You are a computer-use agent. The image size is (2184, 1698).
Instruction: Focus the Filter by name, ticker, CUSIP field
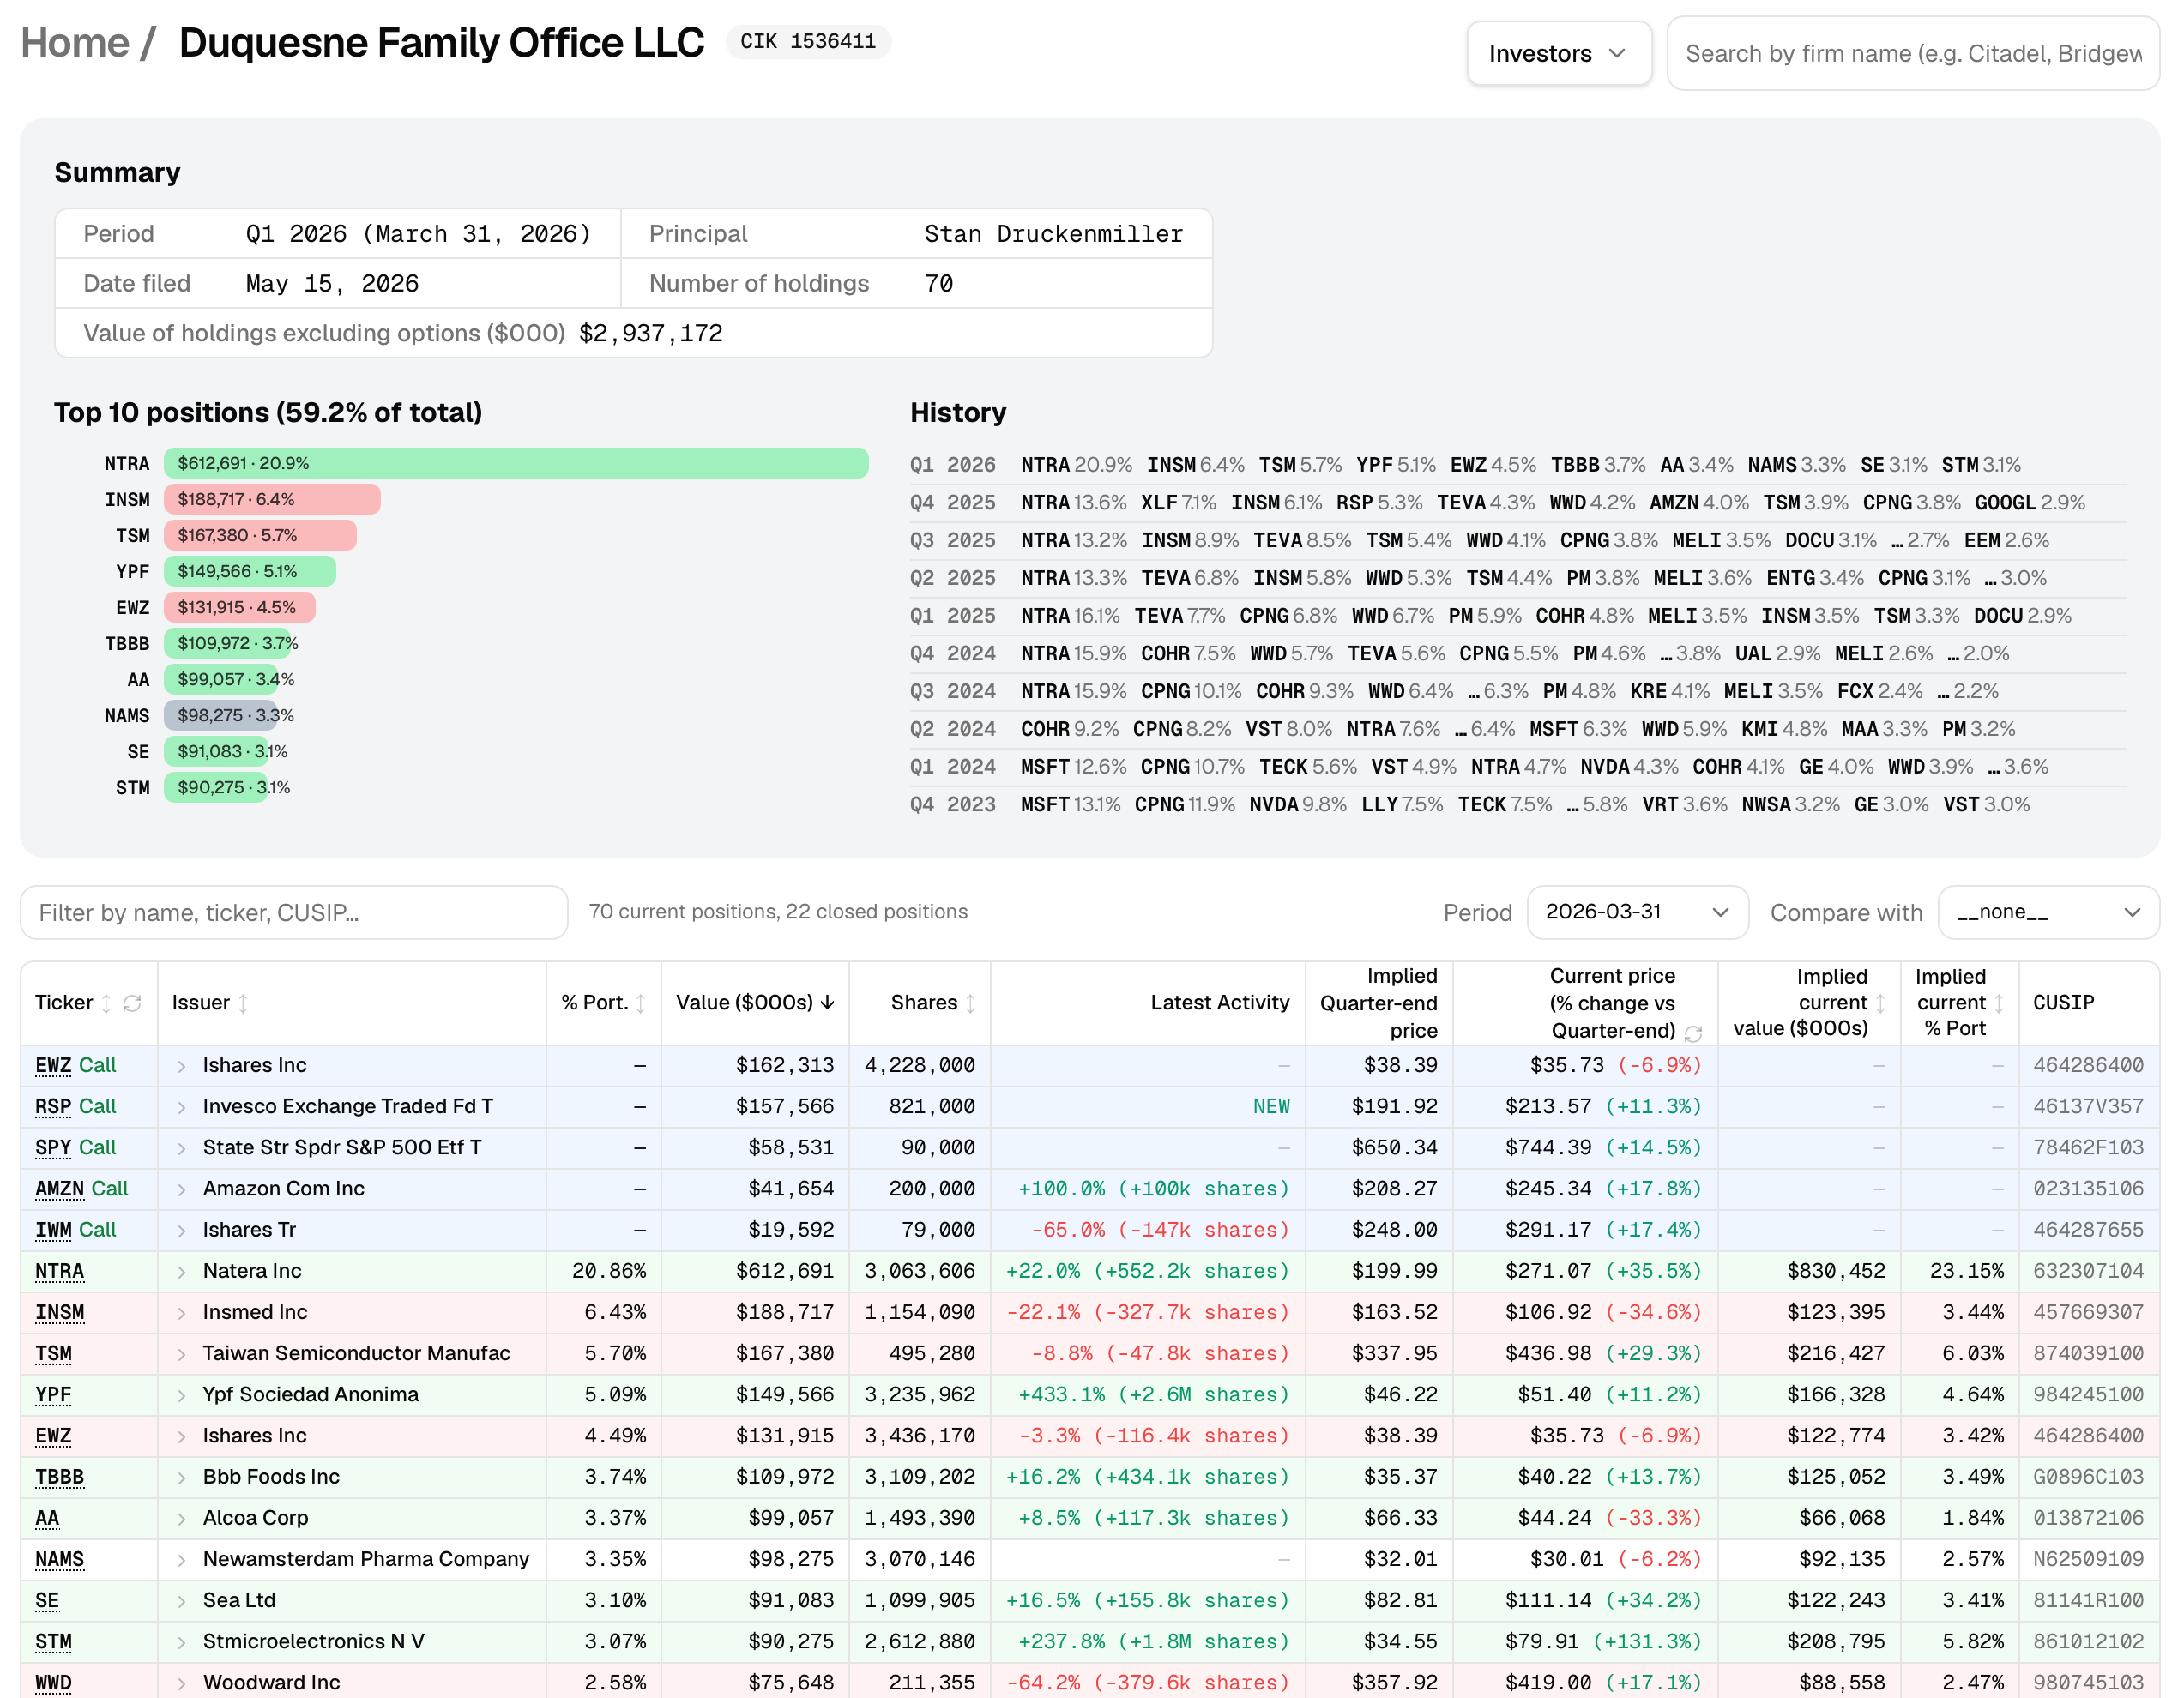(x=294, y=912)
